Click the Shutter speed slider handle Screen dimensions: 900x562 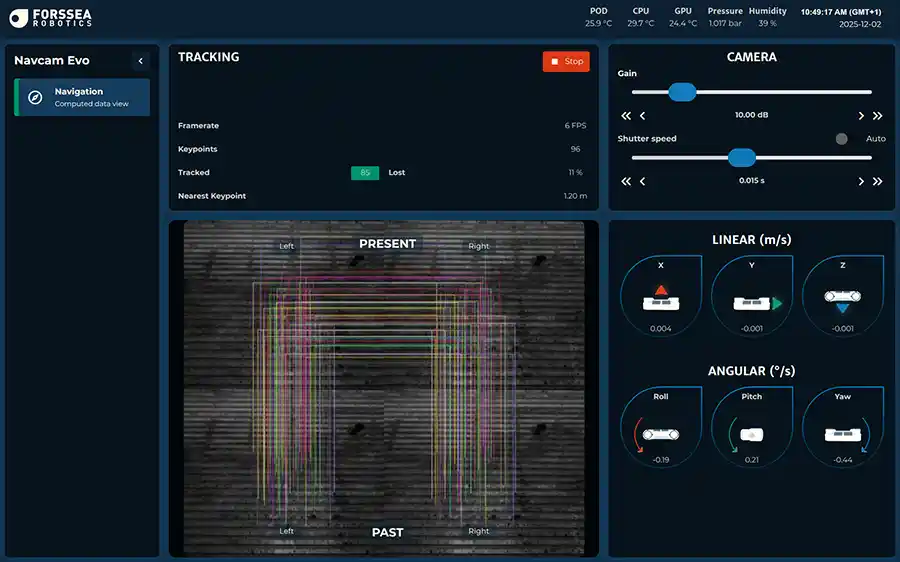pos(742,157)
